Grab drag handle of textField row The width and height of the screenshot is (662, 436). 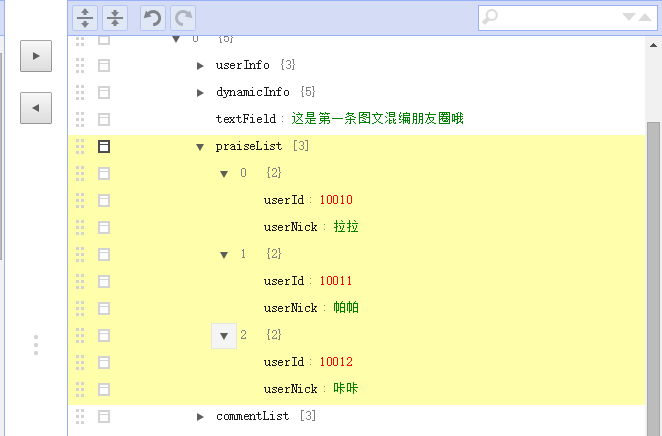(80, 119)
